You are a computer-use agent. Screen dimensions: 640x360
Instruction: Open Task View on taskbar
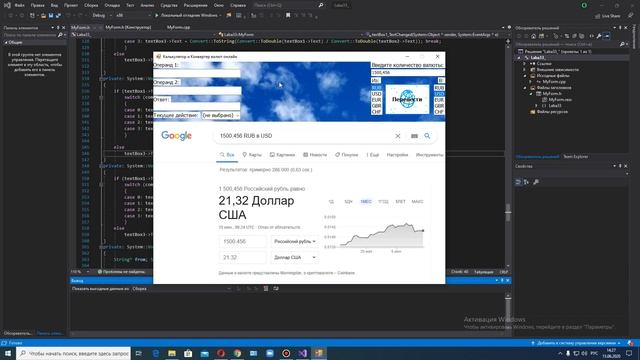point(139,353)
